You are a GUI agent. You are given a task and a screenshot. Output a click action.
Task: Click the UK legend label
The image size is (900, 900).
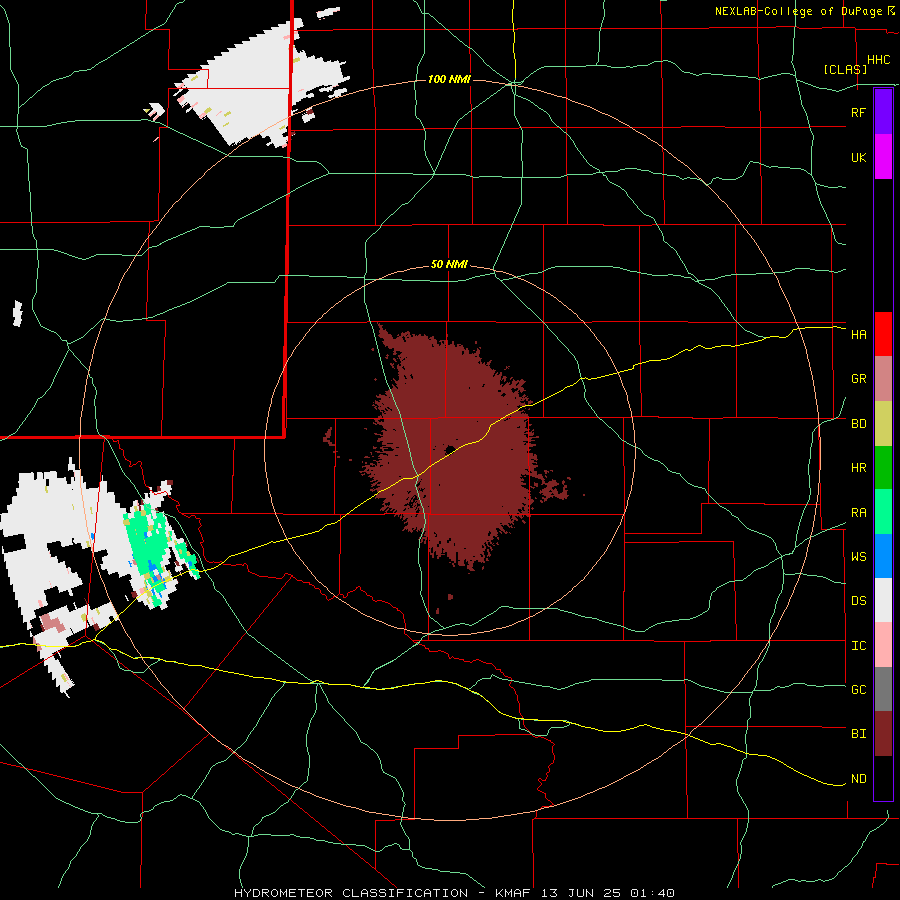[858, 157]
